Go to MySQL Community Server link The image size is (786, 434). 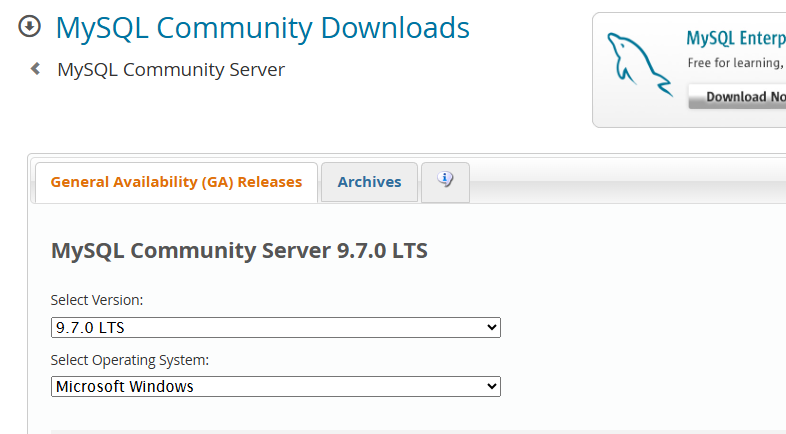(x=171, y=69)
